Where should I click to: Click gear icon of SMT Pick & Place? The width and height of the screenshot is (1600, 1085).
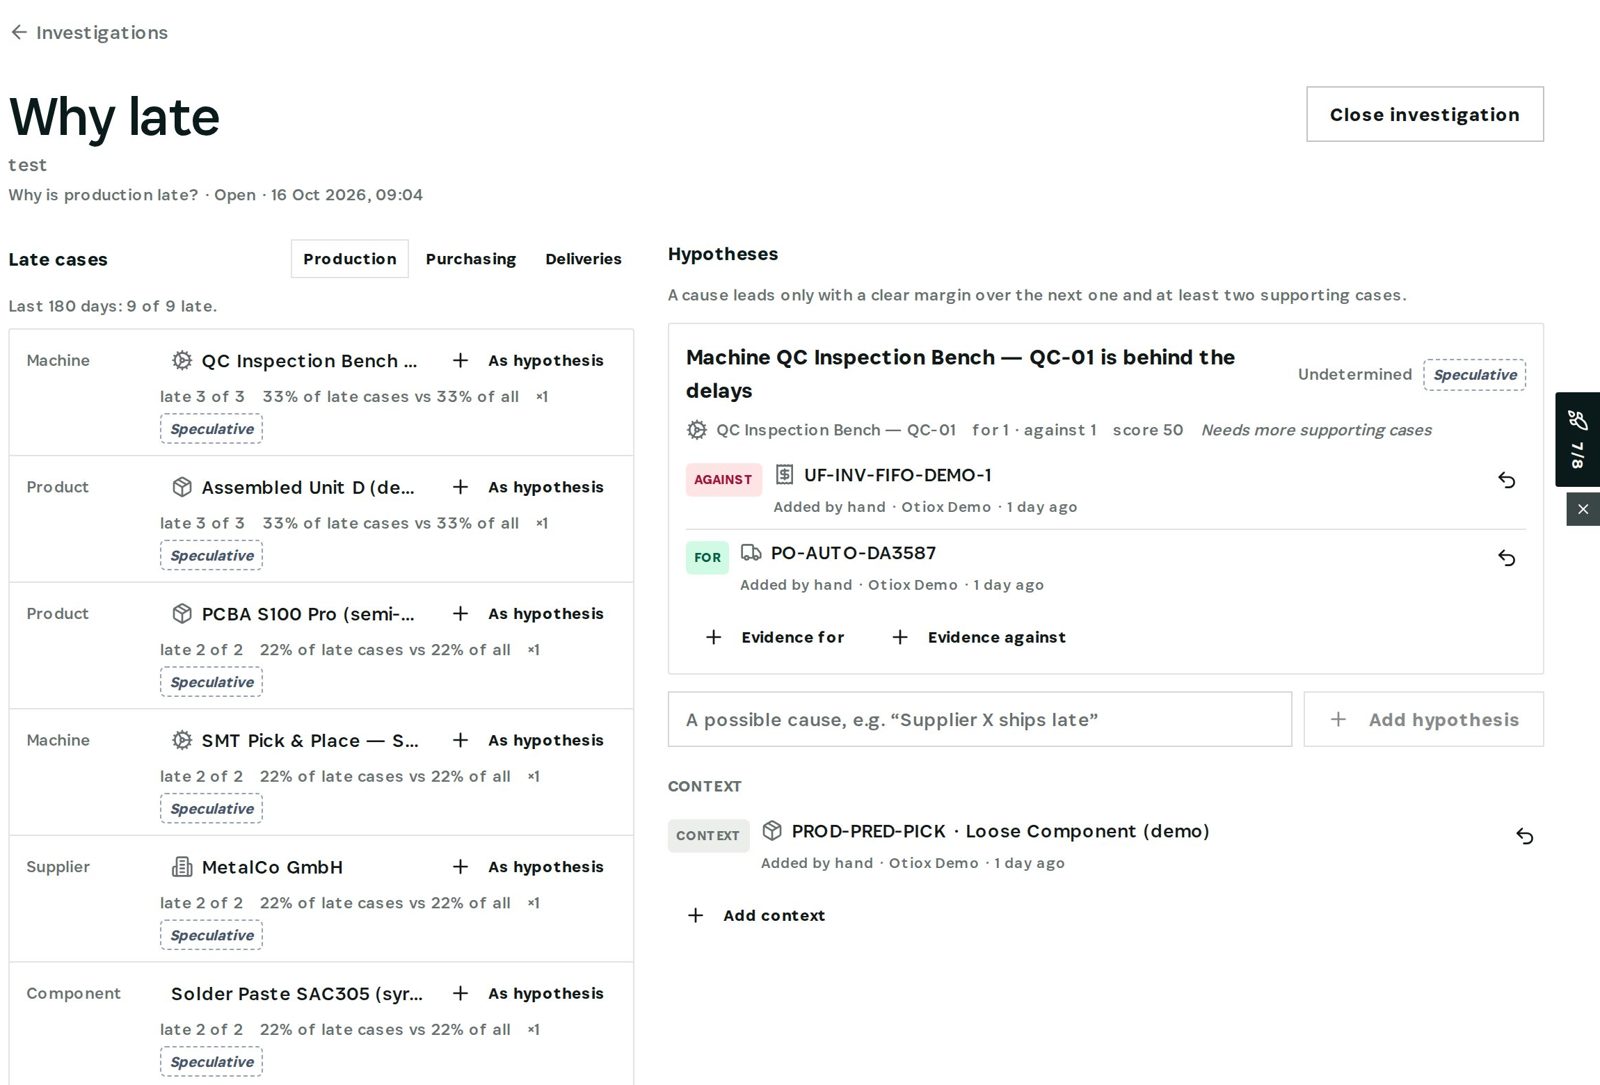[182, 740]
